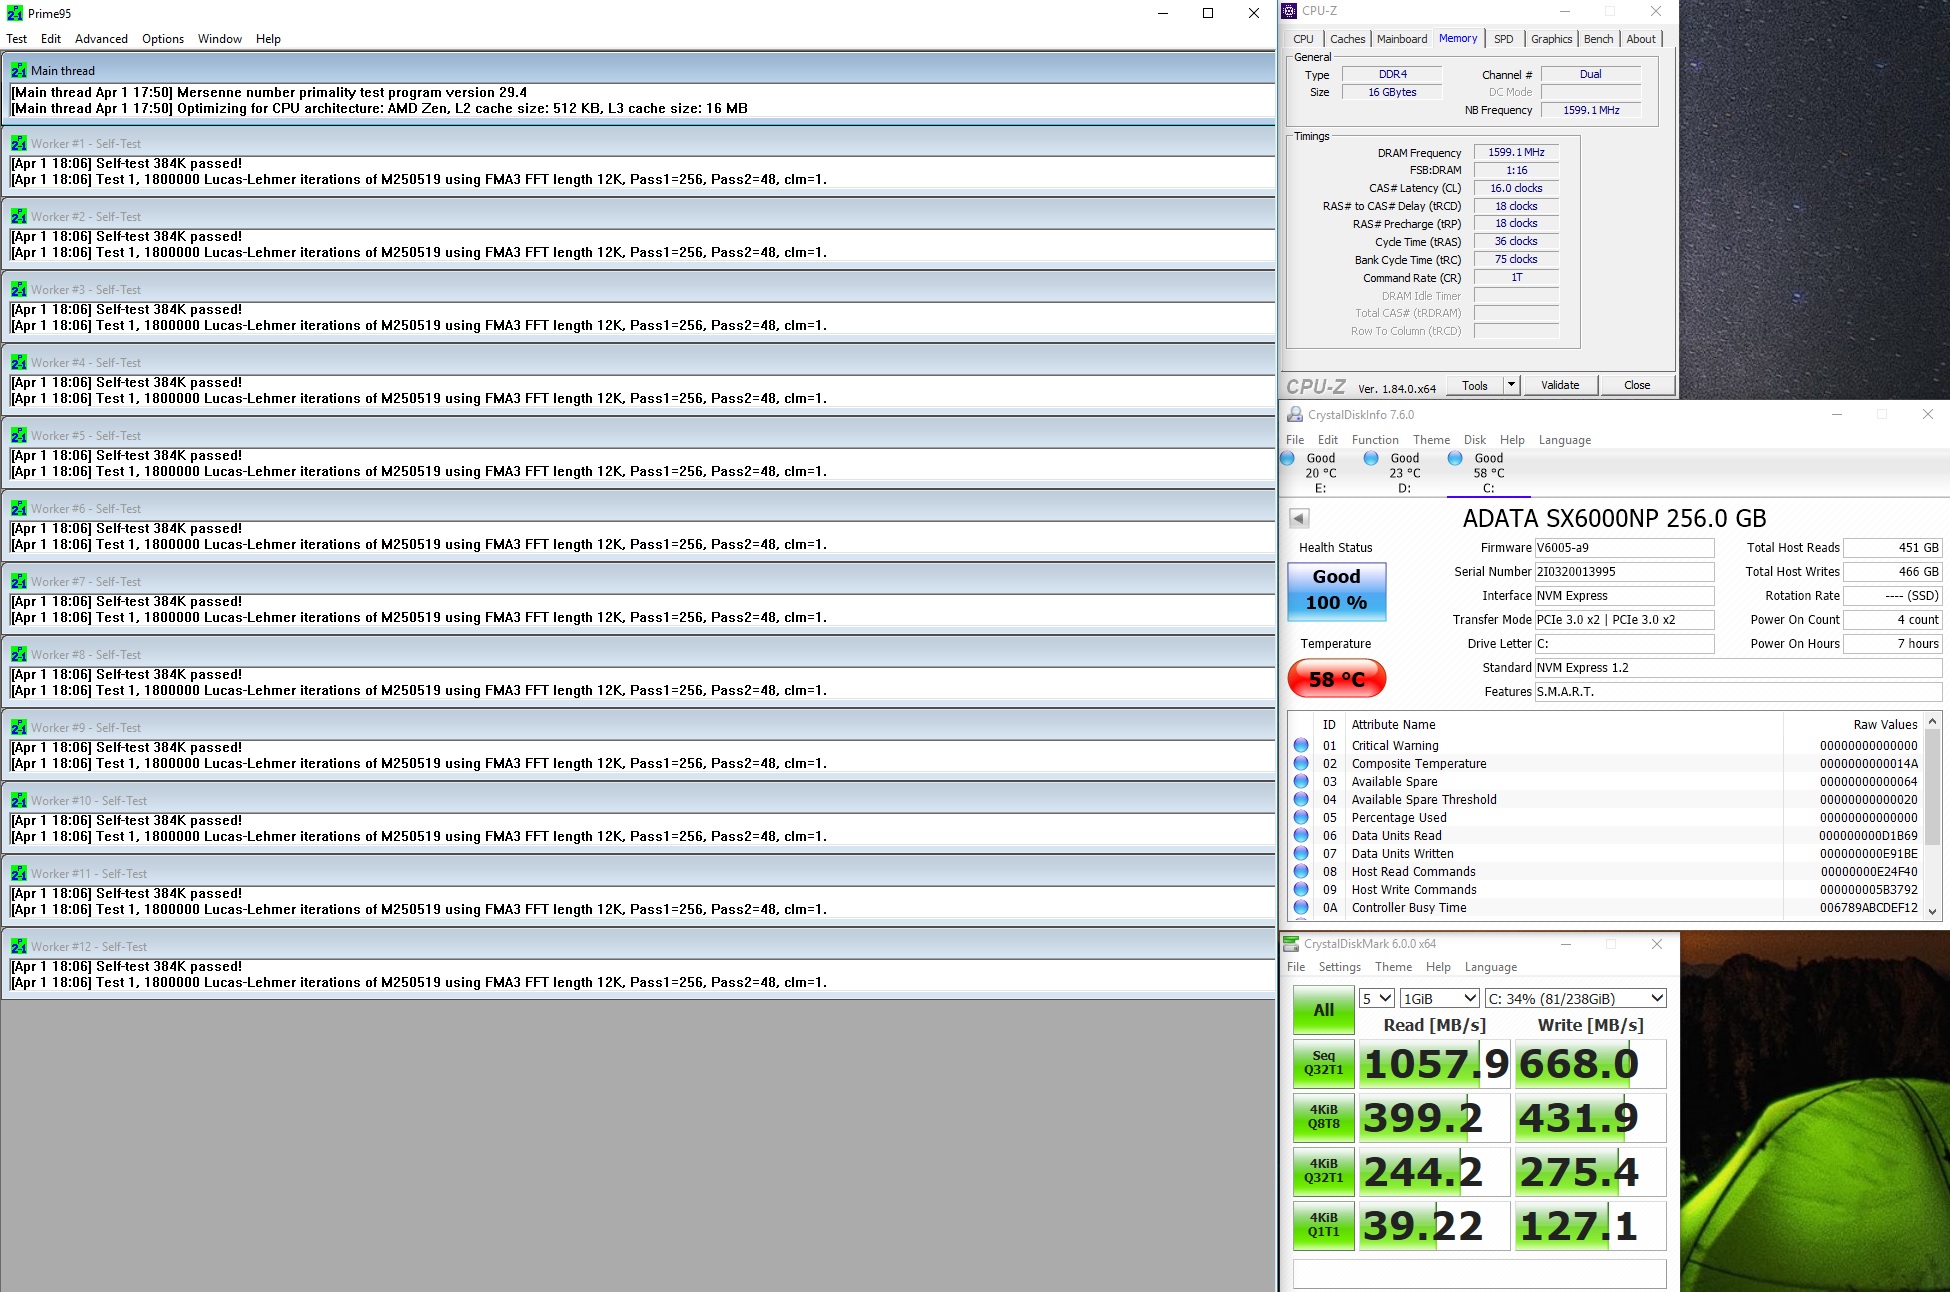Click the Available Spare status indicator

(1301, 782)
